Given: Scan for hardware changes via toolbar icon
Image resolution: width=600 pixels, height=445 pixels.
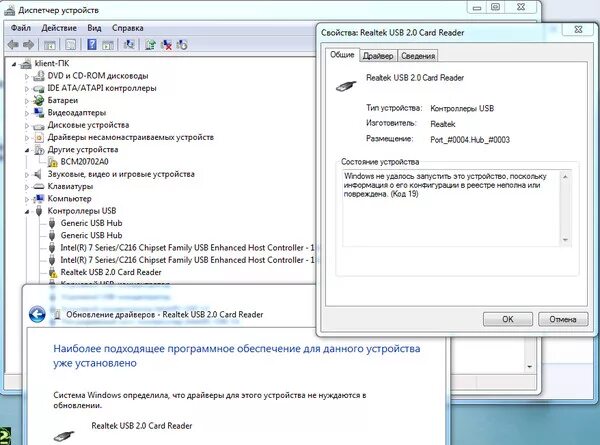Looking at the screenshot, I should 129,45.
